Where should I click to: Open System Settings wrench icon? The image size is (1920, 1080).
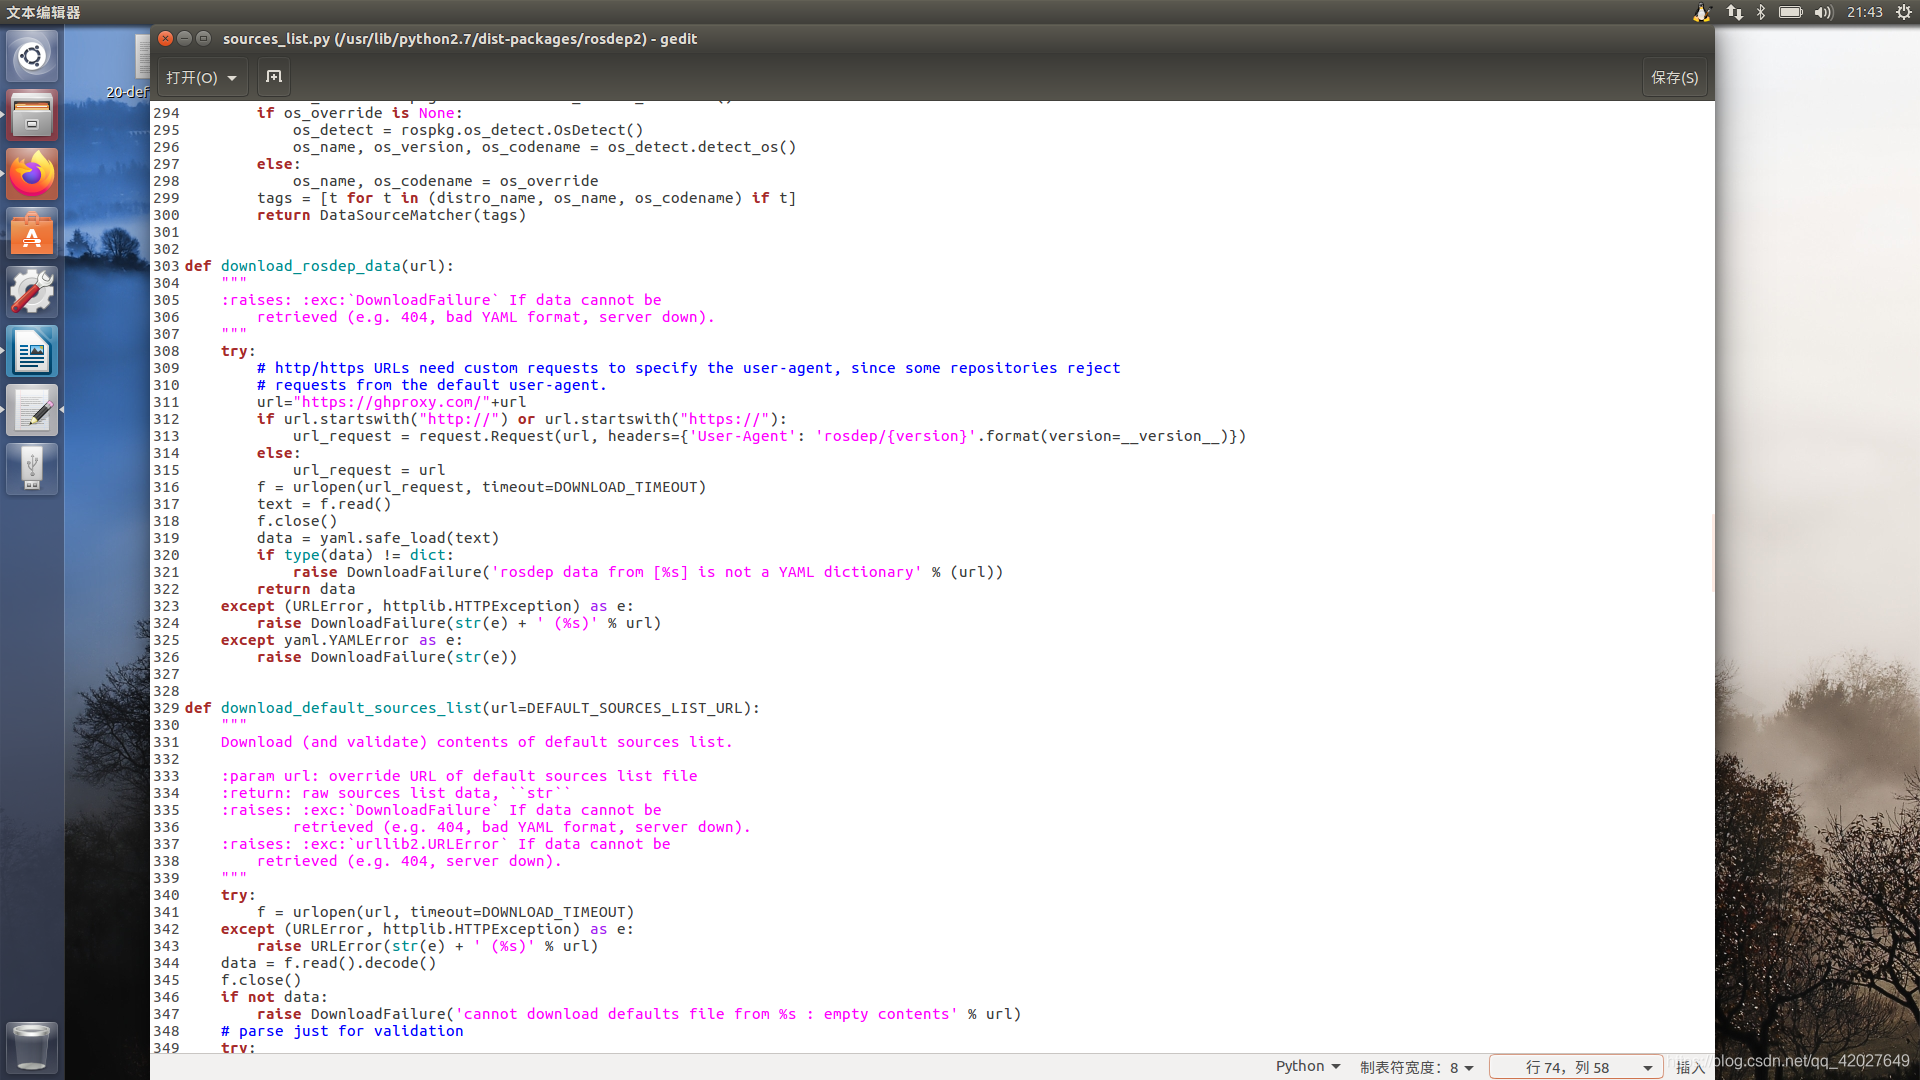(32, 293)
